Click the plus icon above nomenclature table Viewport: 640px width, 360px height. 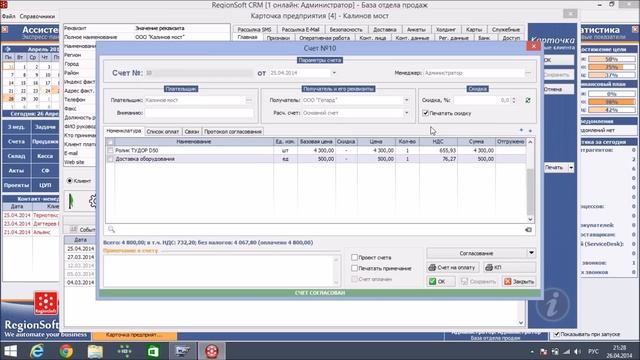pos(521,130)
